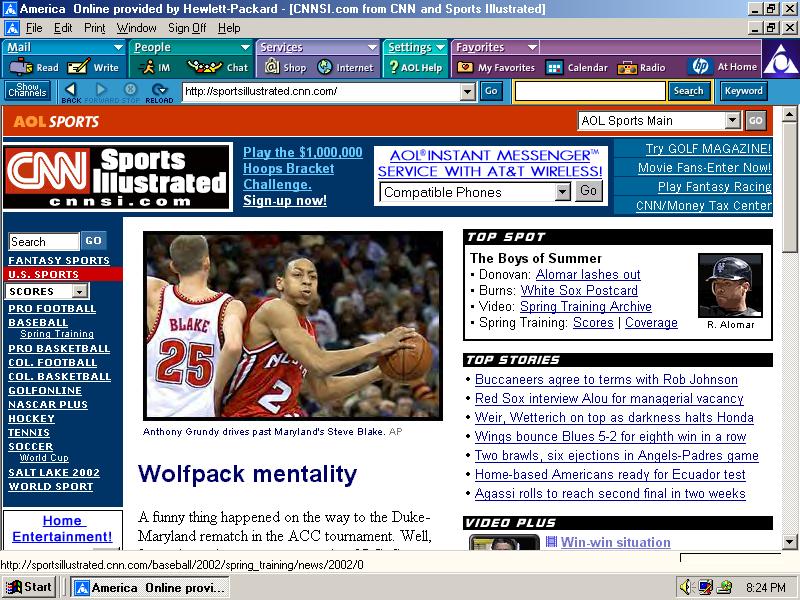Open the Calendar icon

tap(554, 68)
